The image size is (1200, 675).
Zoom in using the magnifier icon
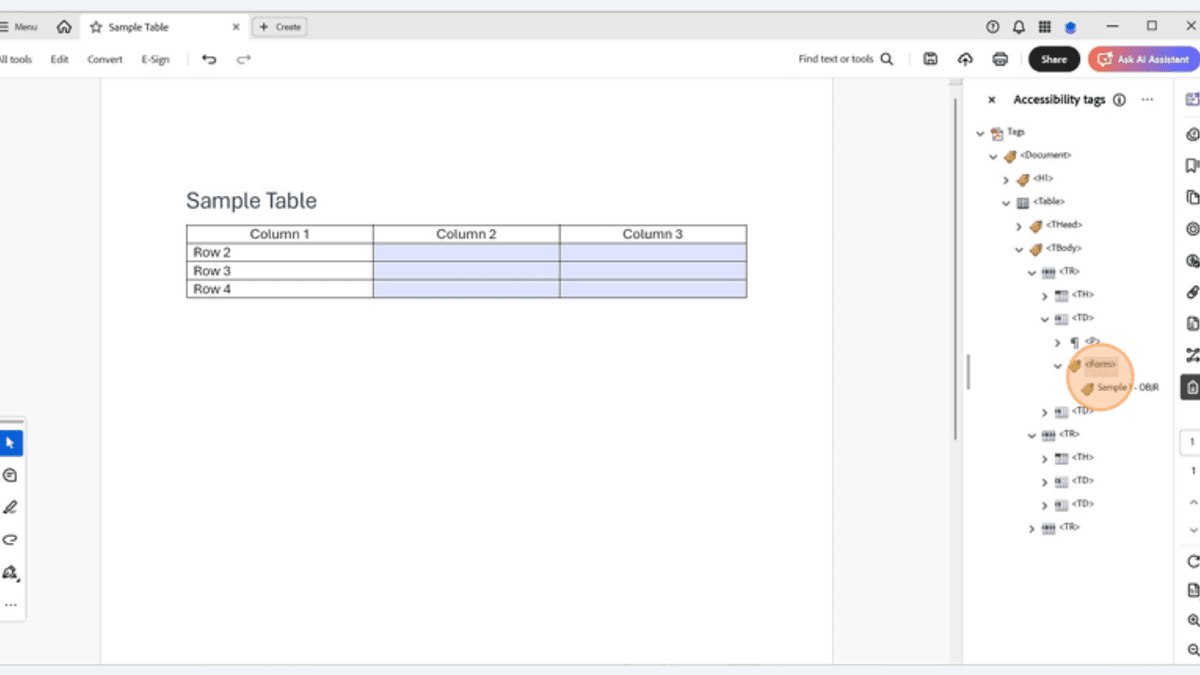[x=1192, y=620]
